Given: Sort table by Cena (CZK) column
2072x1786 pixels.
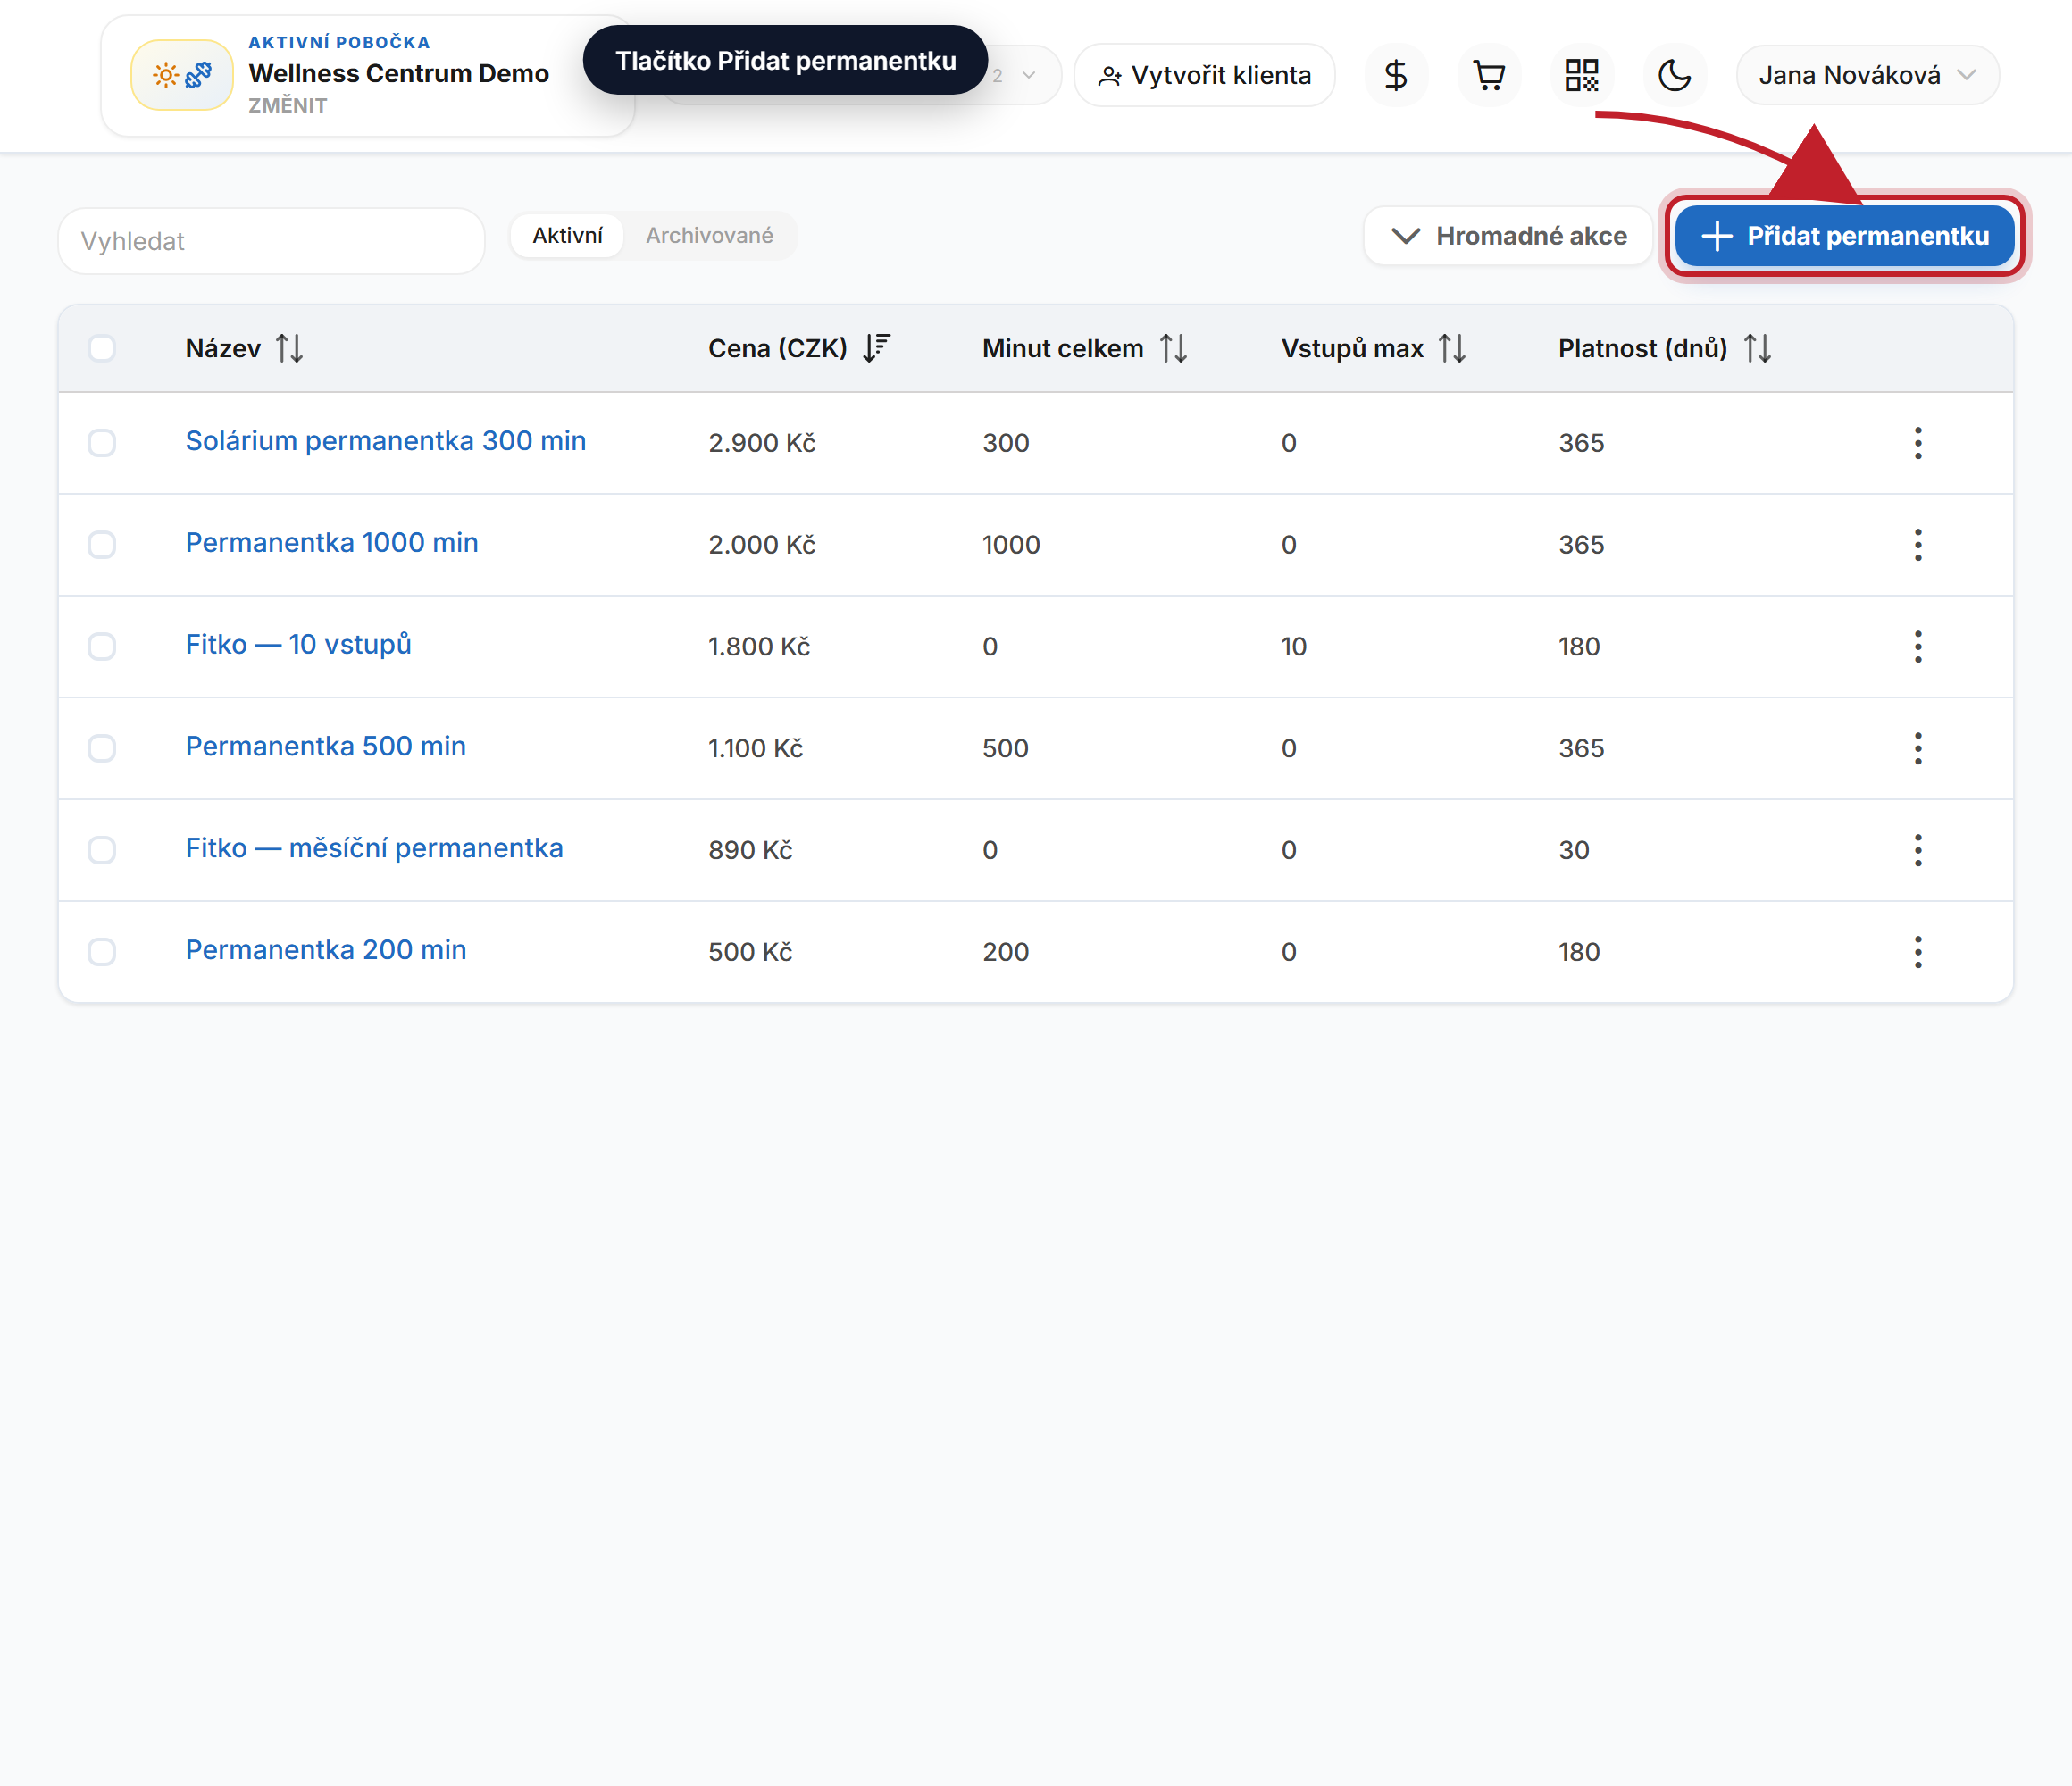Looking at the screenshot, I should [x=876, y=348].
